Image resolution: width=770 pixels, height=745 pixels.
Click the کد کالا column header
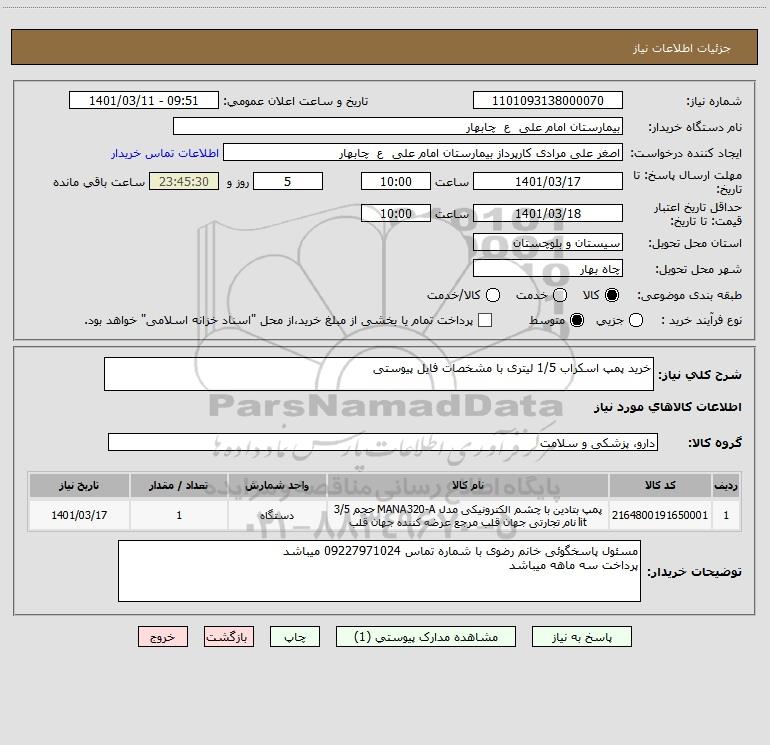pos(660,485)
